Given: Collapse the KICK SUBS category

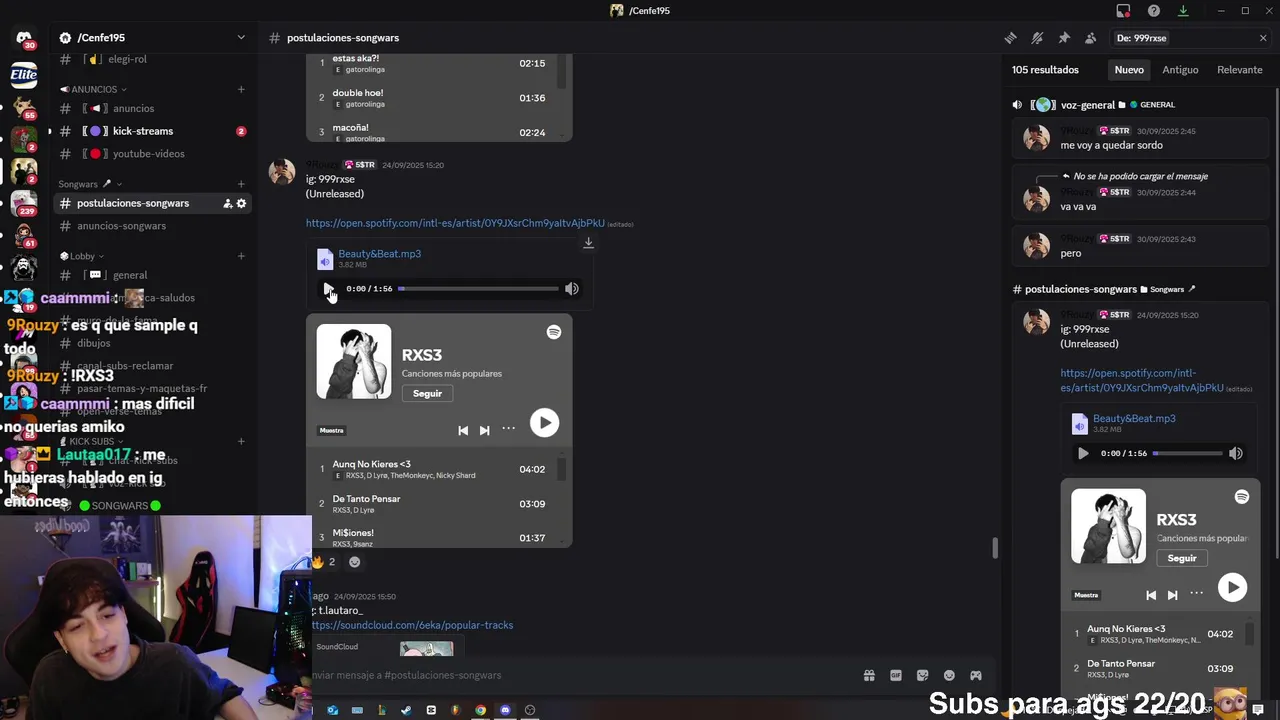Looking at the screenshot, I should (90, 441).
